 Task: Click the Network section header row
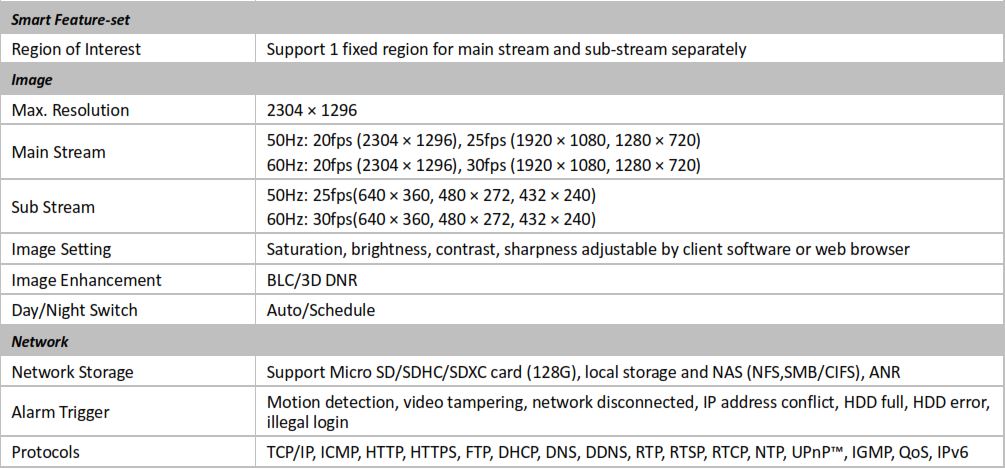click(x=502, y=341)
